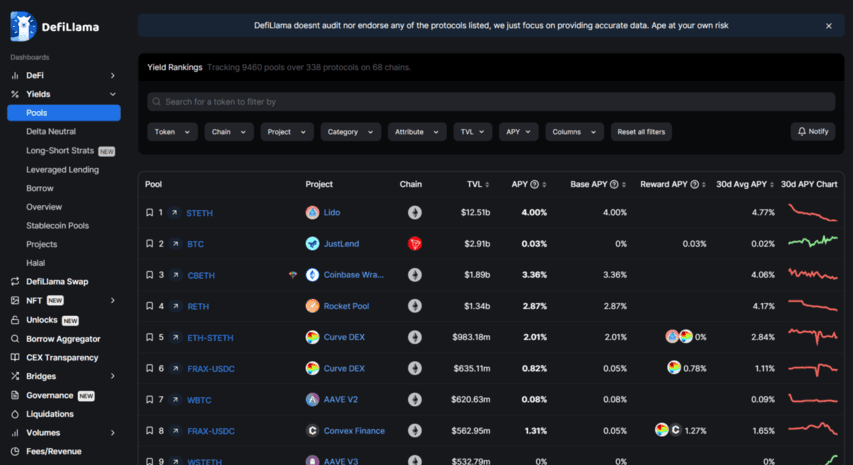Bookmark the ETH-STETH pool row
The width and height of the screenshot is (853, 465).
tap(150, 337)
